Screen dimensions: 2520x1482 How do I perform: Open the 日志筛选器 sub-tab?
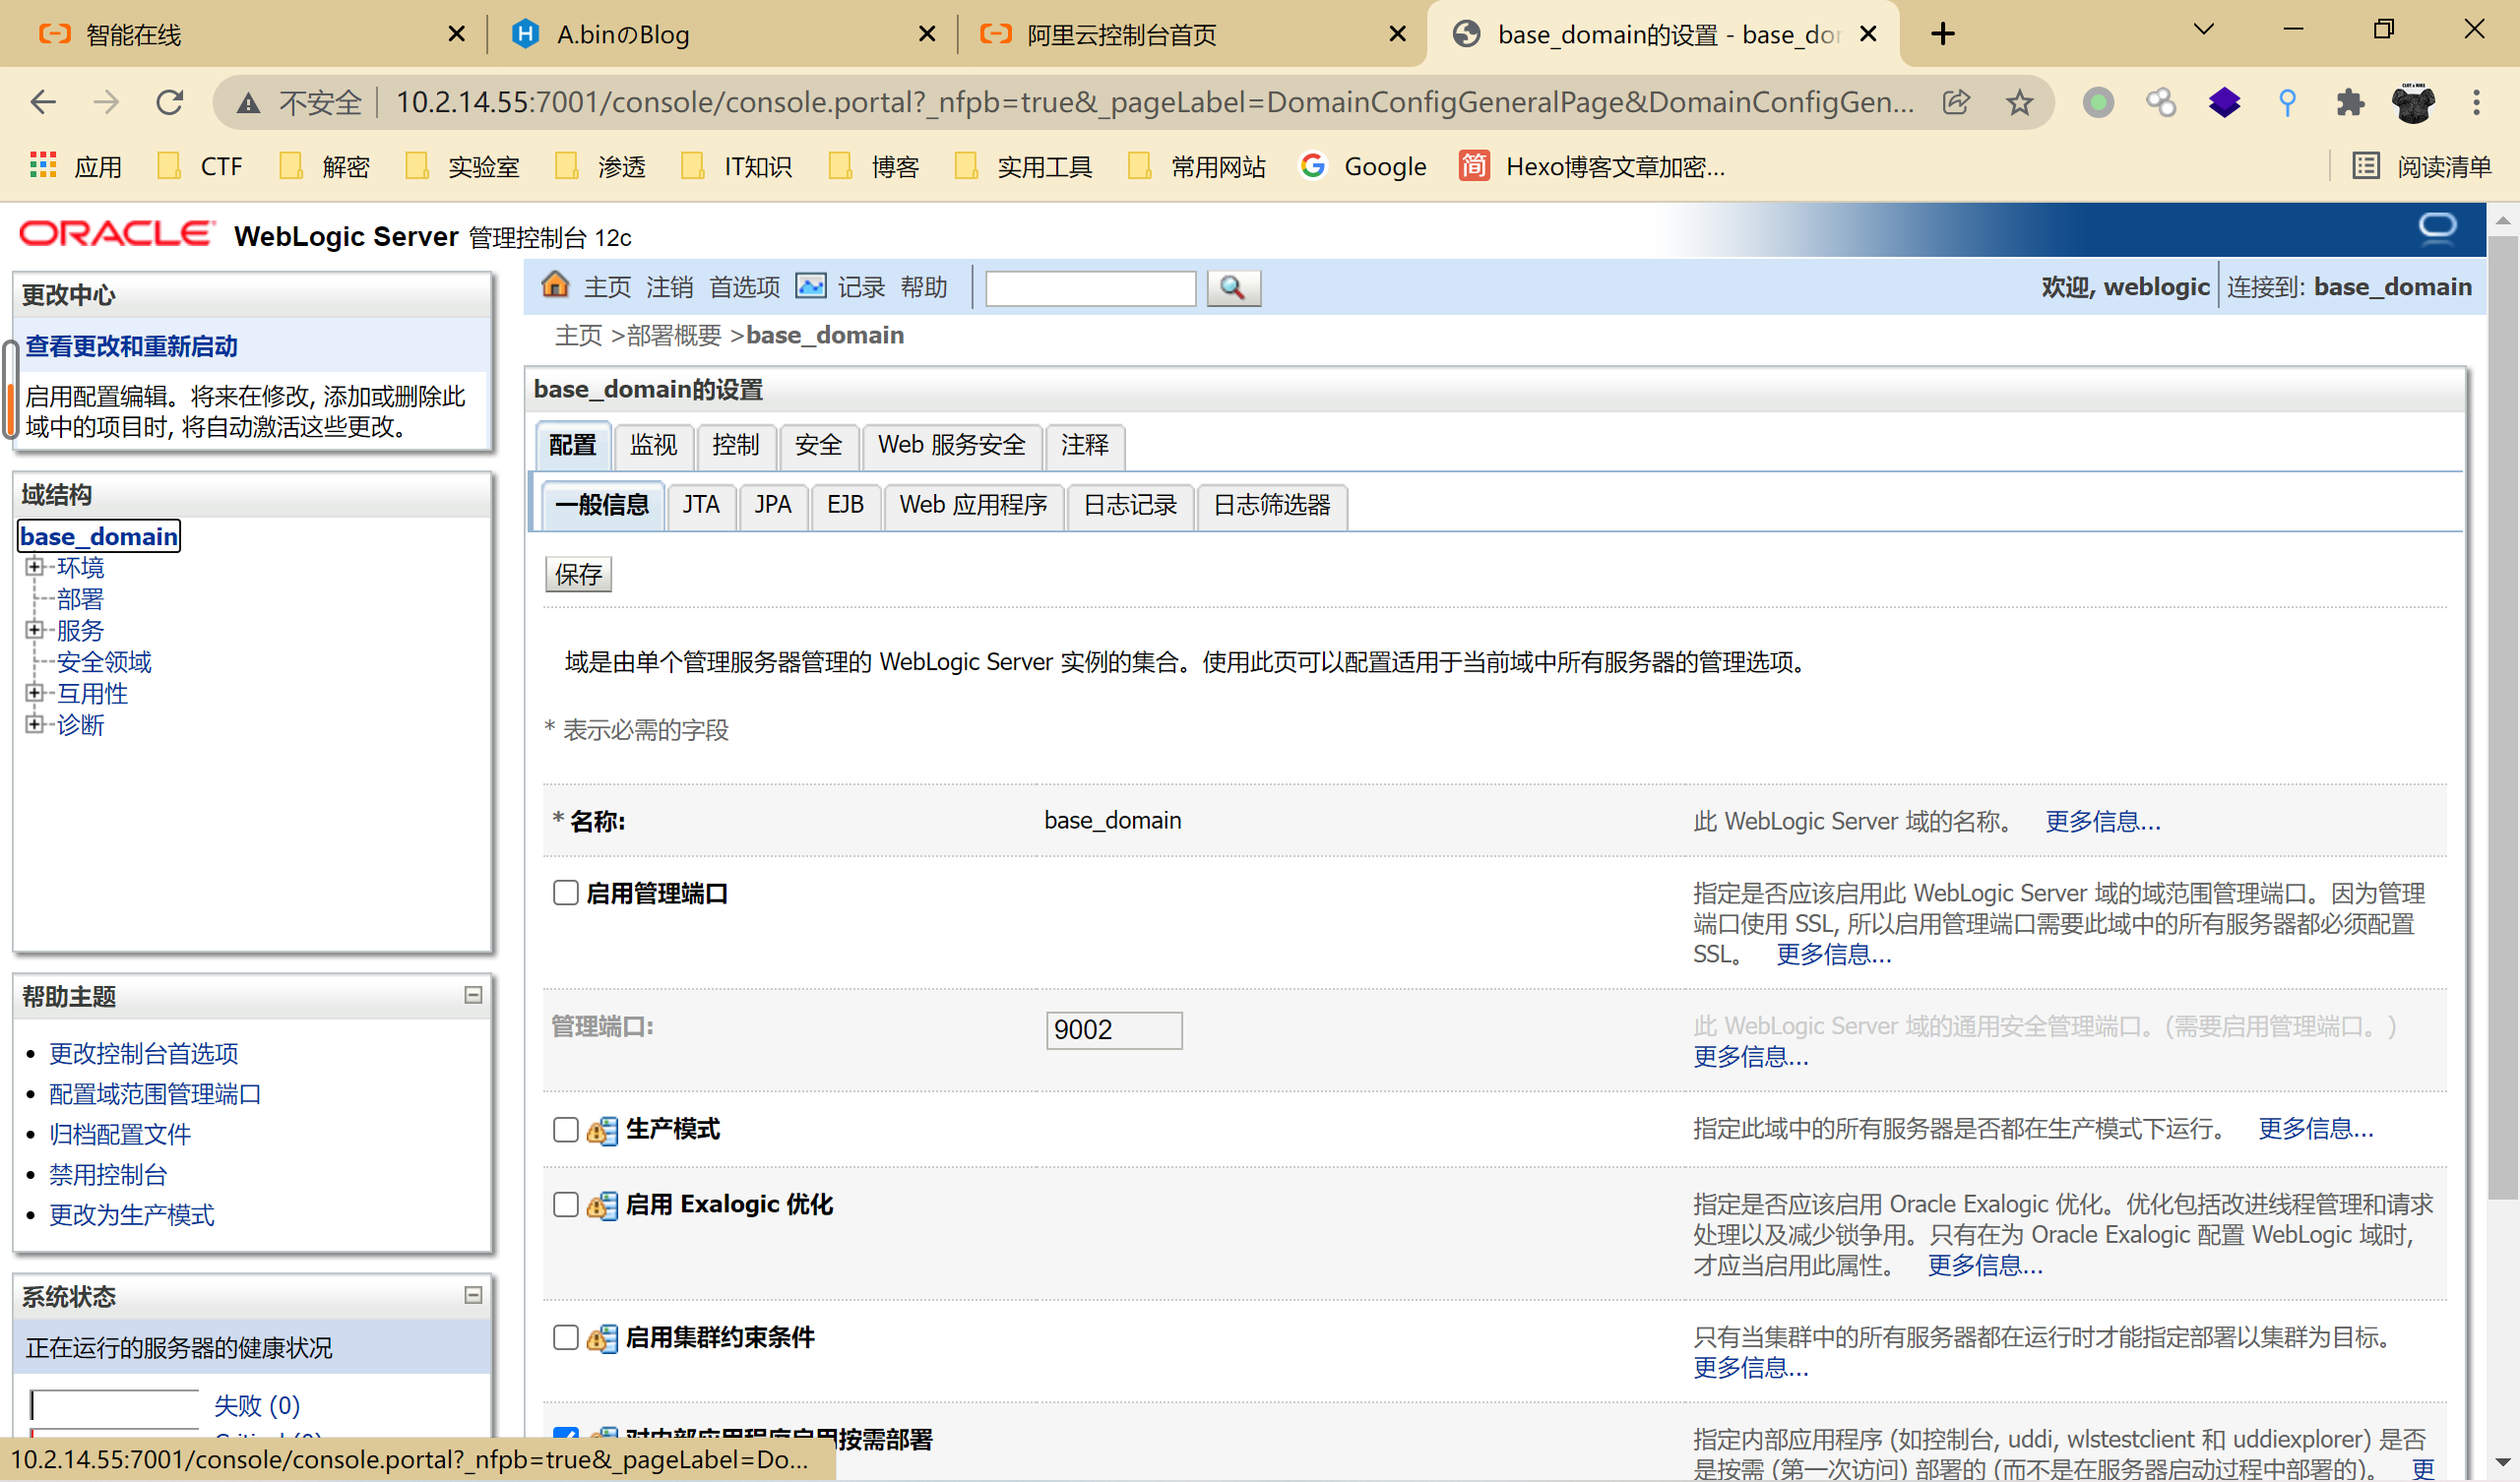click(1271, 505)
